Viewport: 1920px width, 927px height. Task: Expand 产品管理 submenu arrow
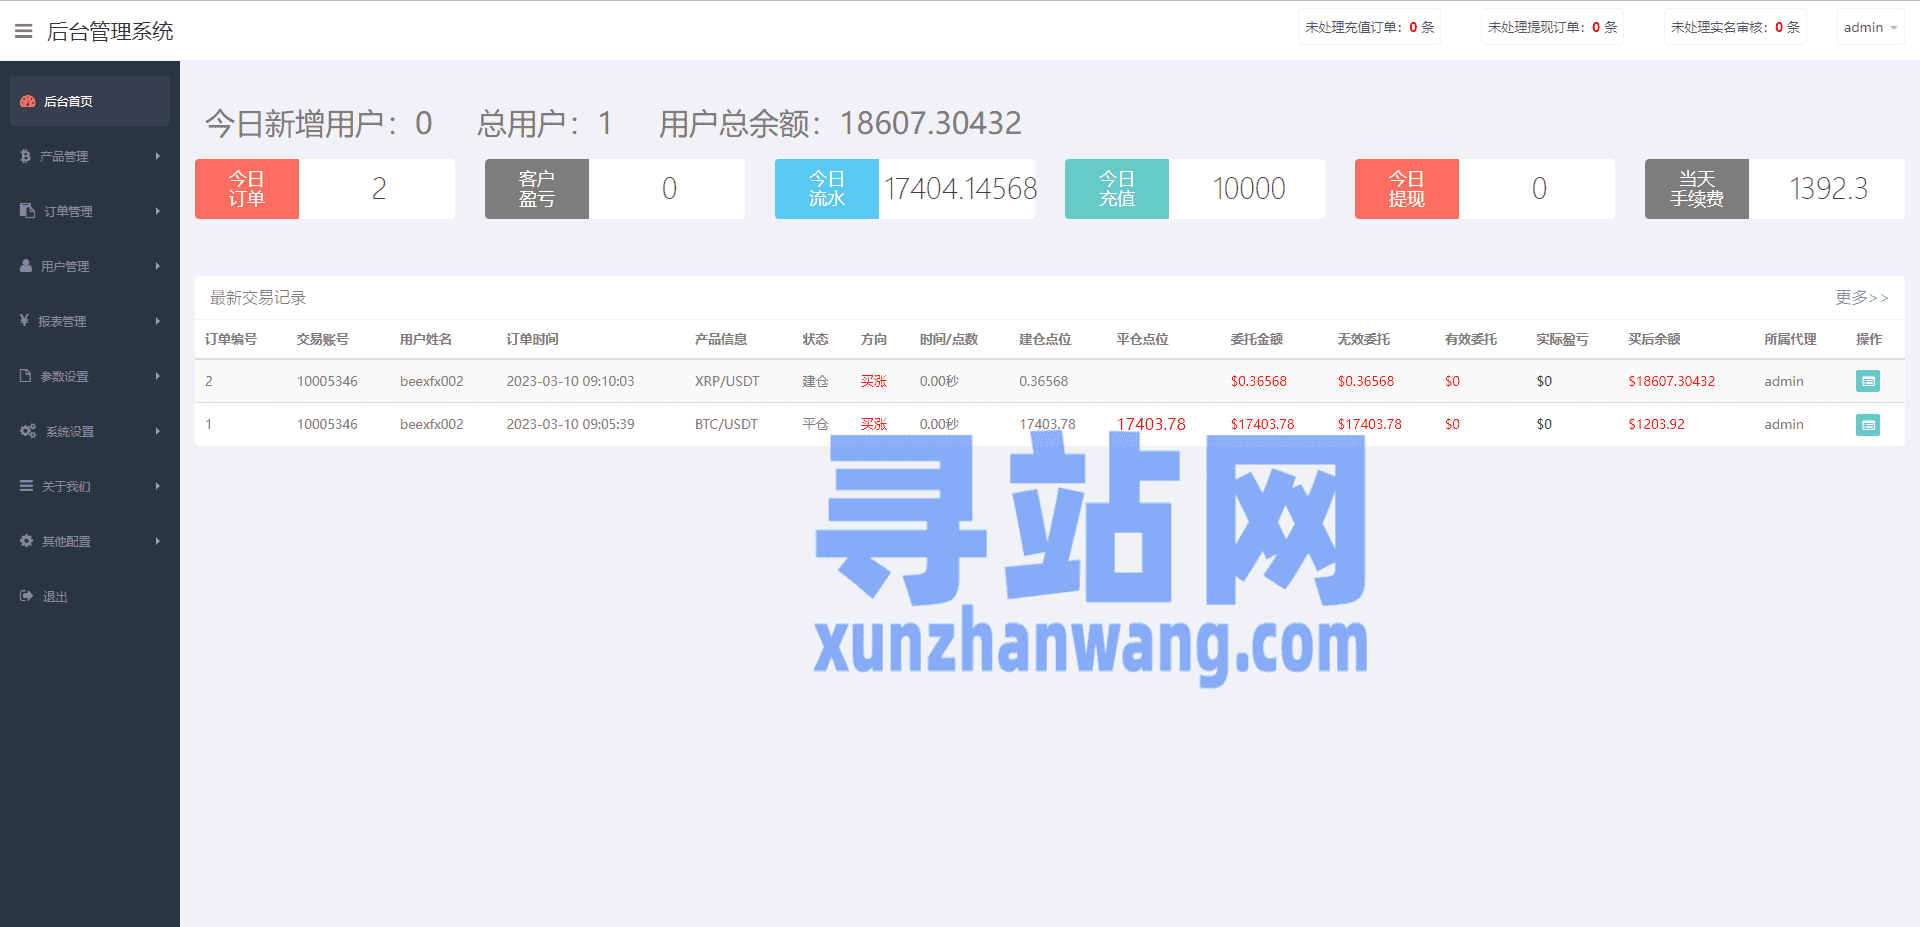click(x=158, y=156)
